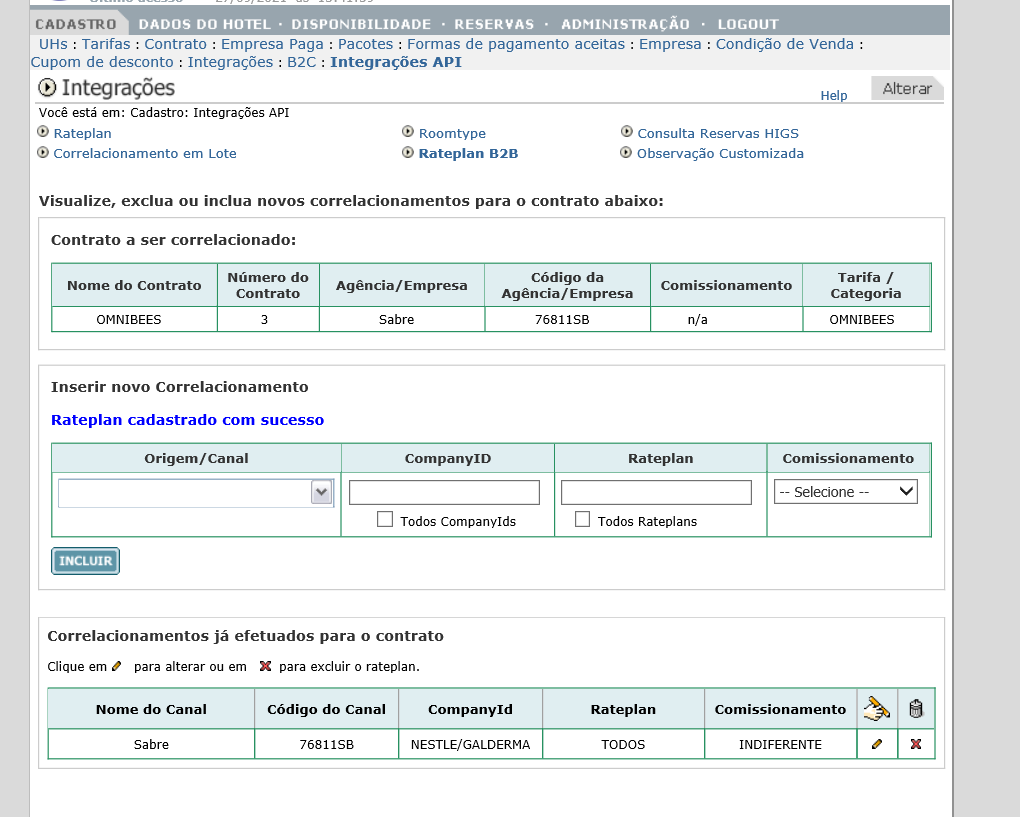Check the Todos CompanyIds checkbox

click(385, 519)
